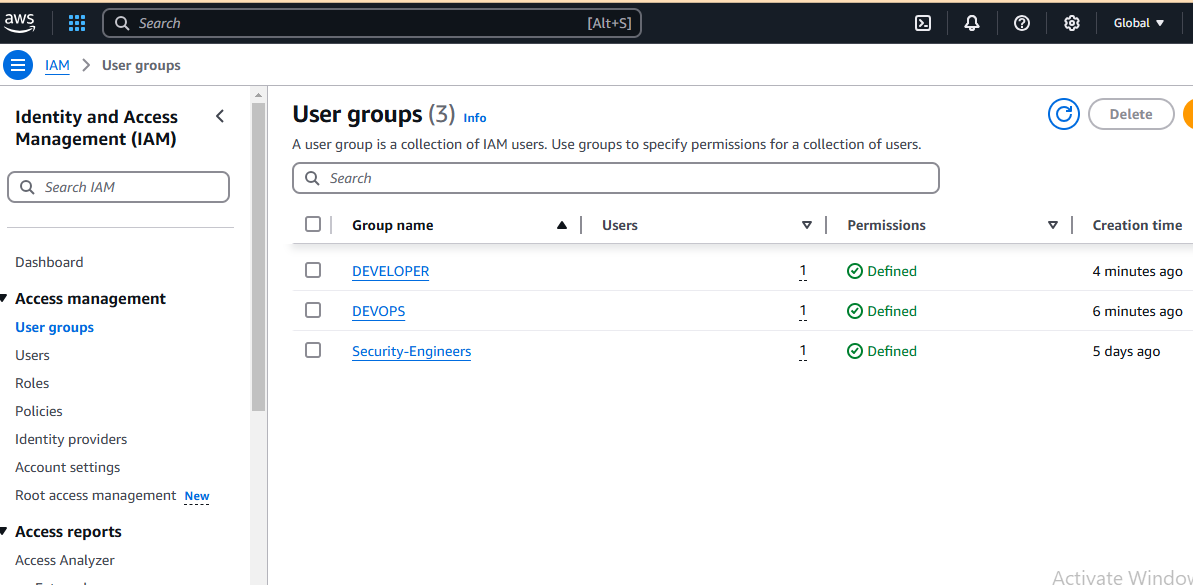This screenshot has width=1193, height=585.
Task: Click the user groups Search field
Action: pyautogui.click(x=616, y=178)
